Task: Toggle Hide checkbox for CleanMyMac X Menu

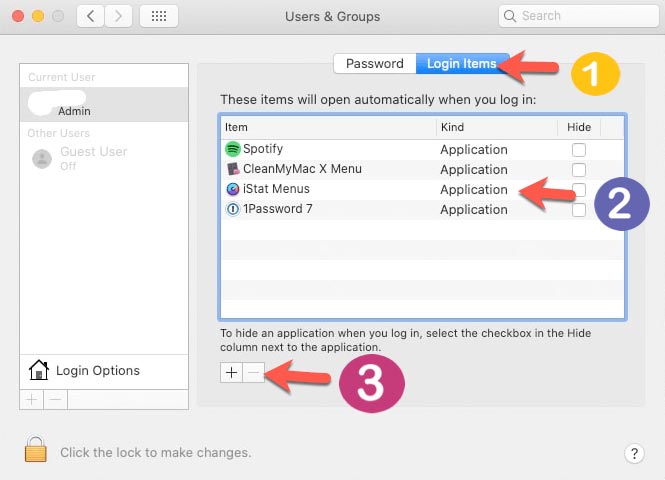Action: tap(579, 170)
